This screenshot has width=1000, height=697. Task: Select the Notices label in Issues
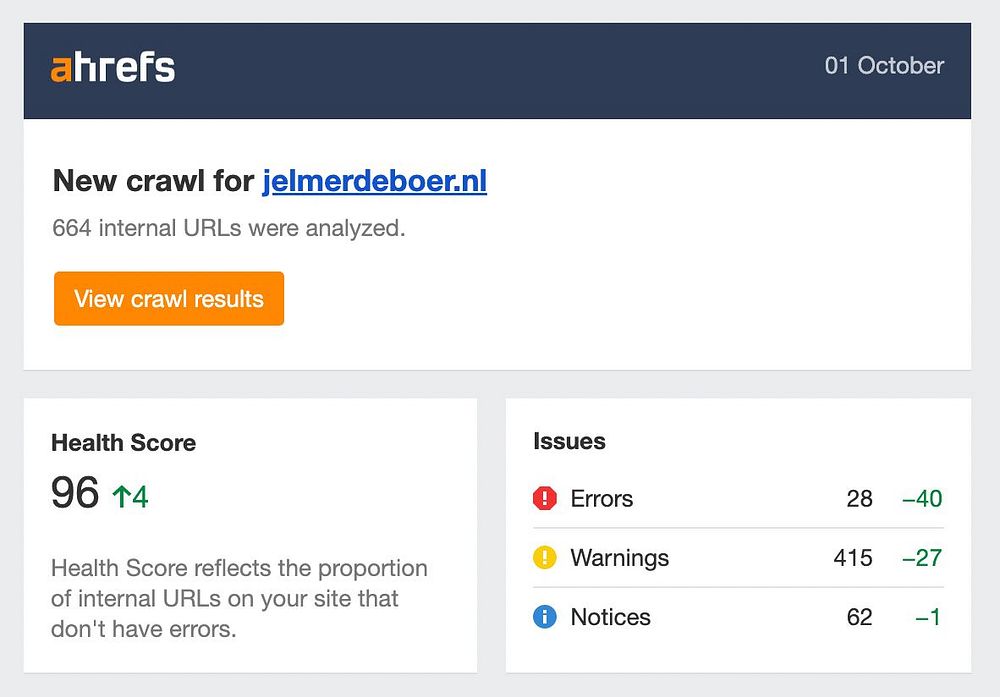click(x=610, y=617)
